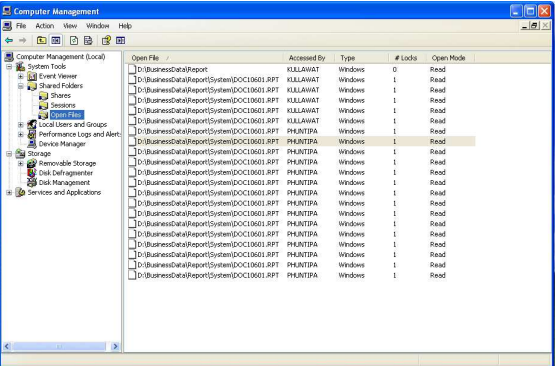Expand the Services and Applications node
This screenshot has width=556, height=366.
tap(9, 193)
